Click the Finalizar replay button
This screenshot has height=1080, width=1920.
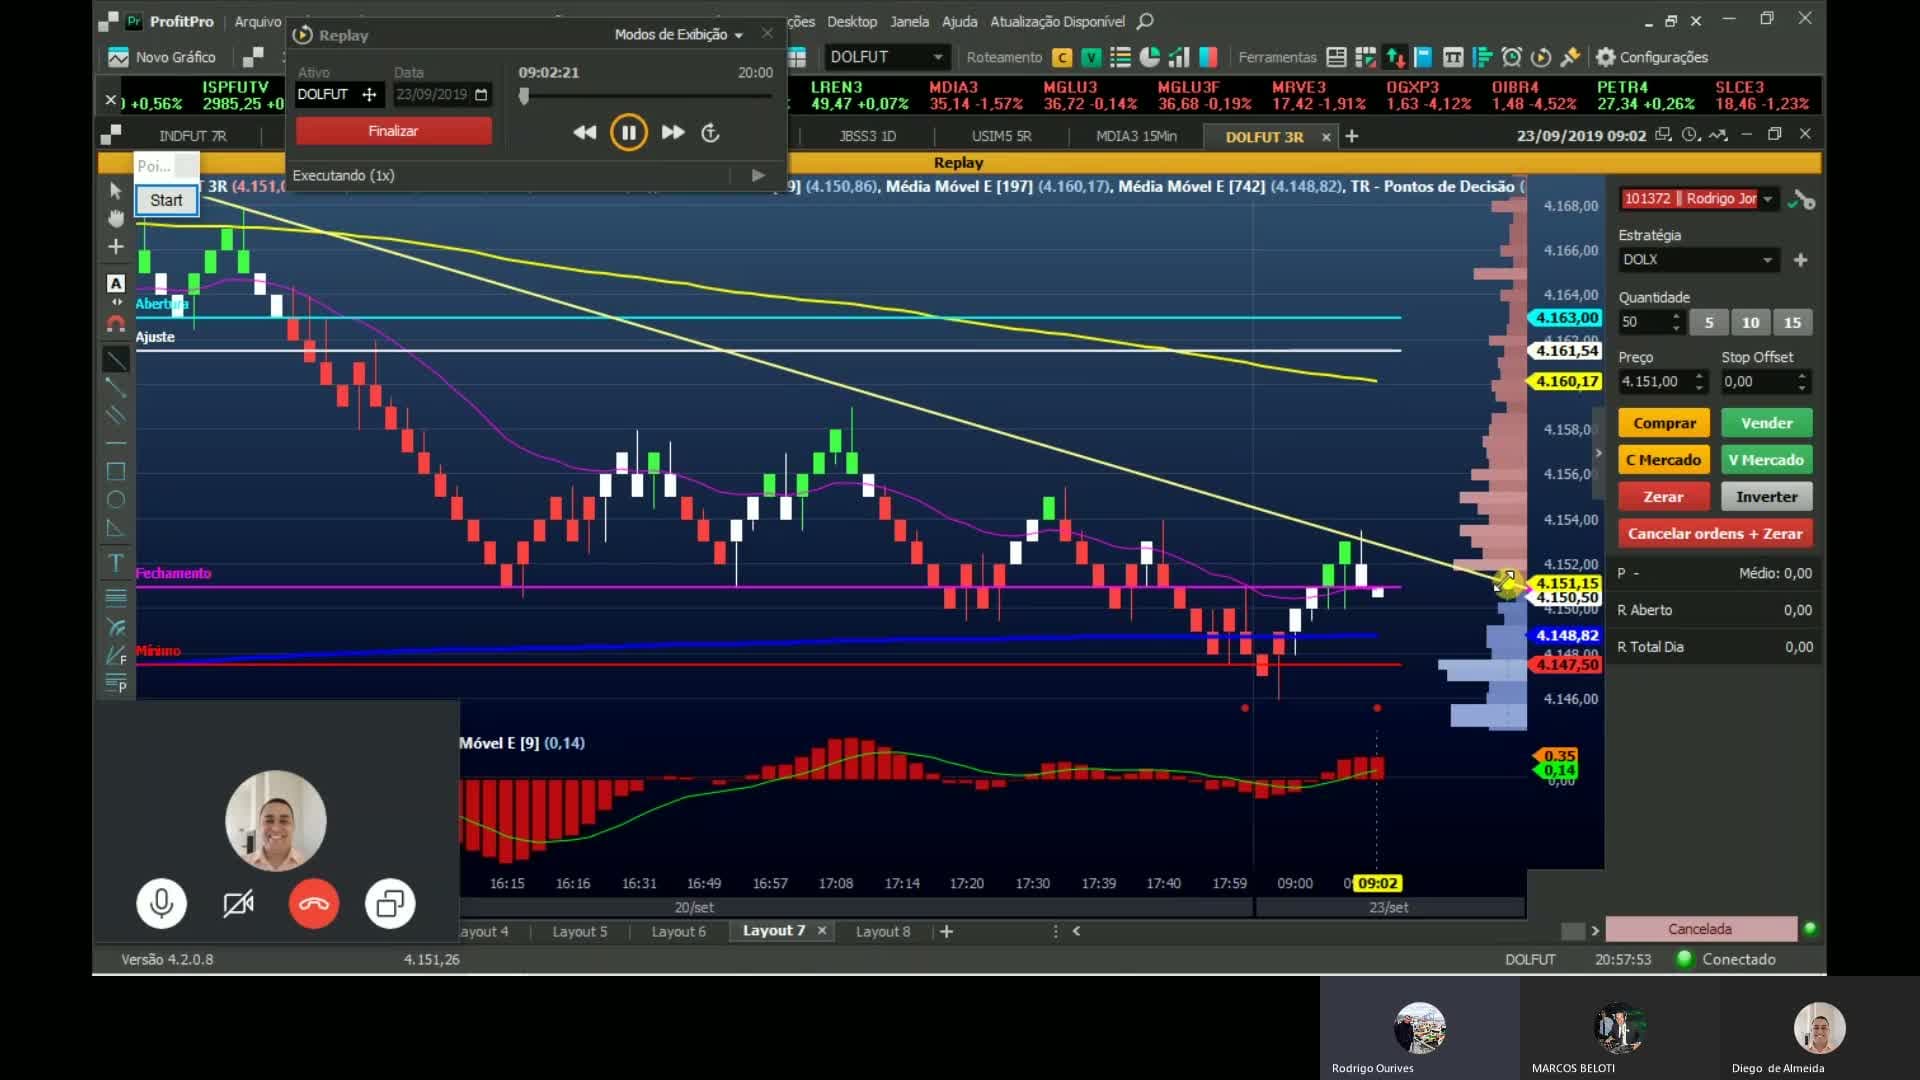tap(393, 131)
